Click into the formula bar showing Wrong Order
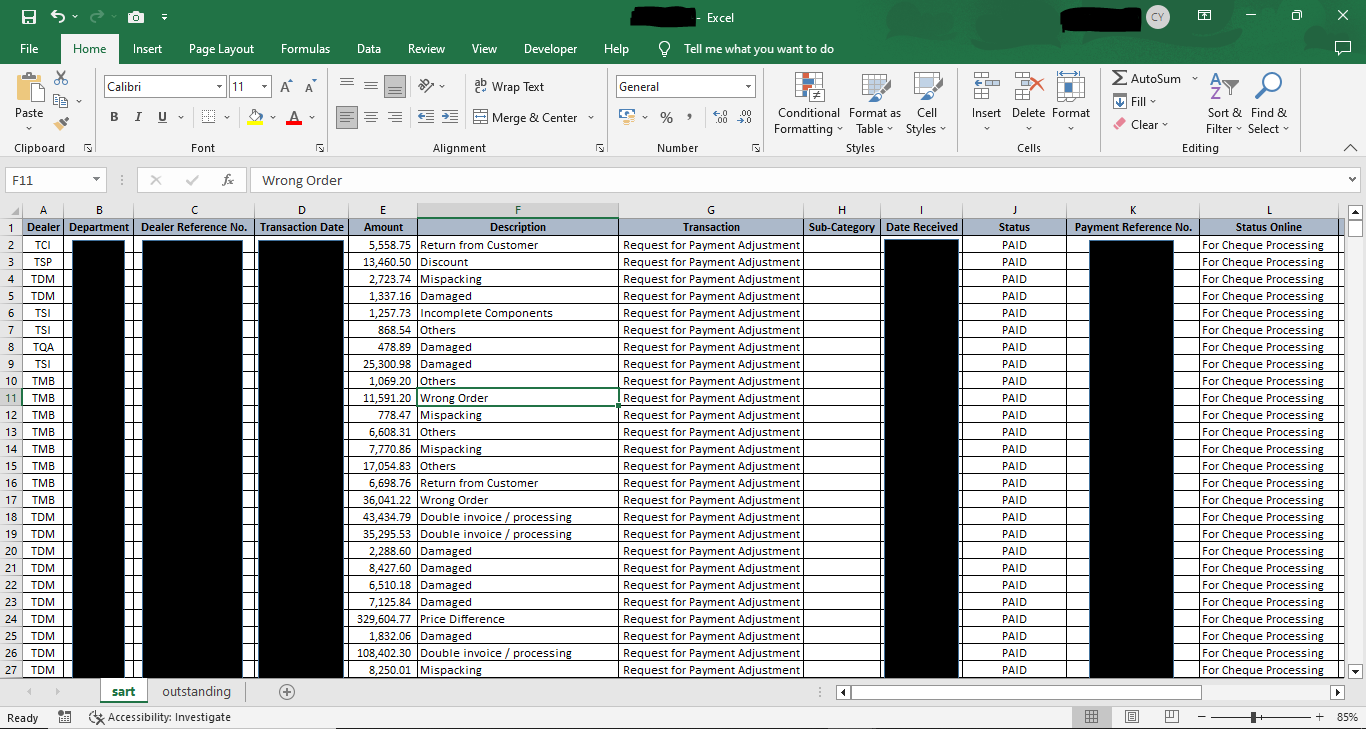The width and height of the screenshot is (1366, 729). 797,180
